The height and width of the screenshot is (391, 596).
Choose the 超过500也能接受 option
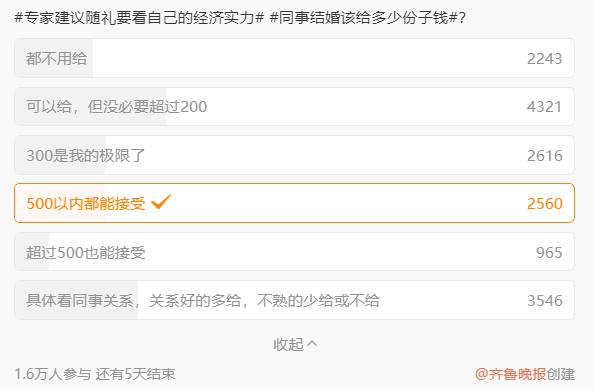click(x=294, y=252)
